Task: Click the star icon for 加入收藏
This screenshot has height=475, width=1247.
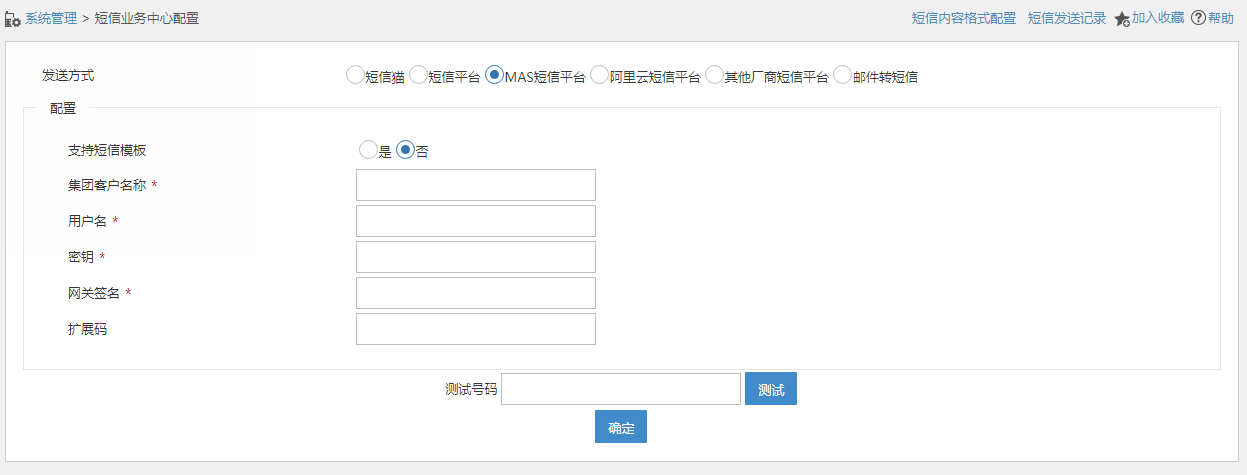Action: pos(1122,19)
